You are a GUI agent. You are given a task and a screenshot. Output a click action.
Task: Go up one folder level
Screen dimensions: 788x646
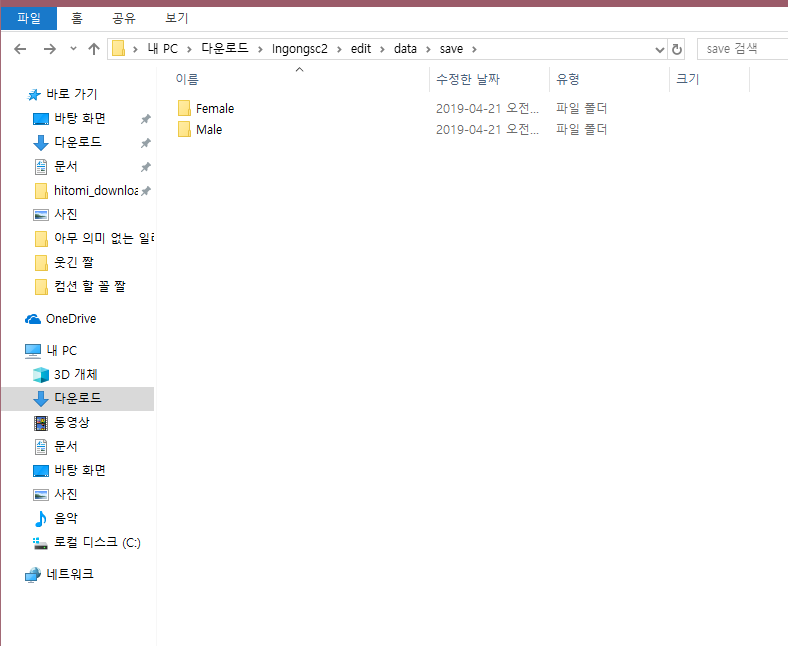coord(94,49)
